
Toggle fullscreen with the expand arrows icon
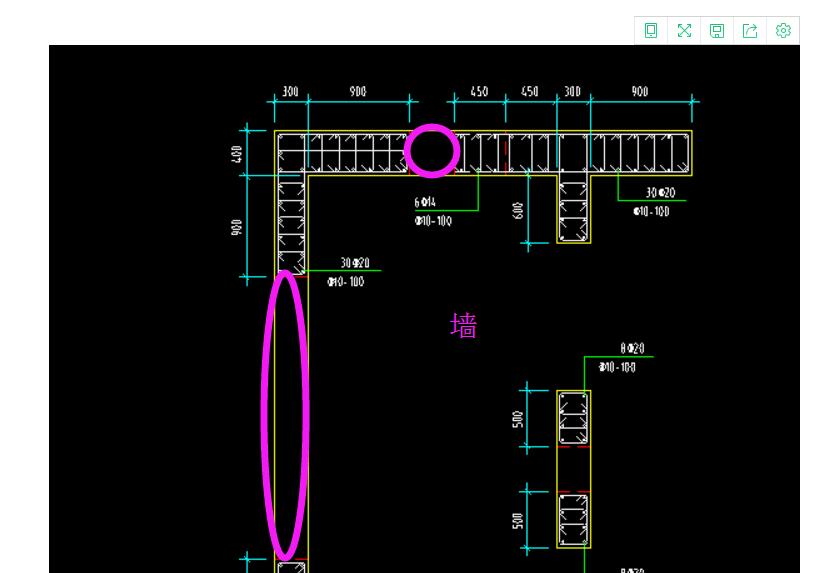click(684, 30)
